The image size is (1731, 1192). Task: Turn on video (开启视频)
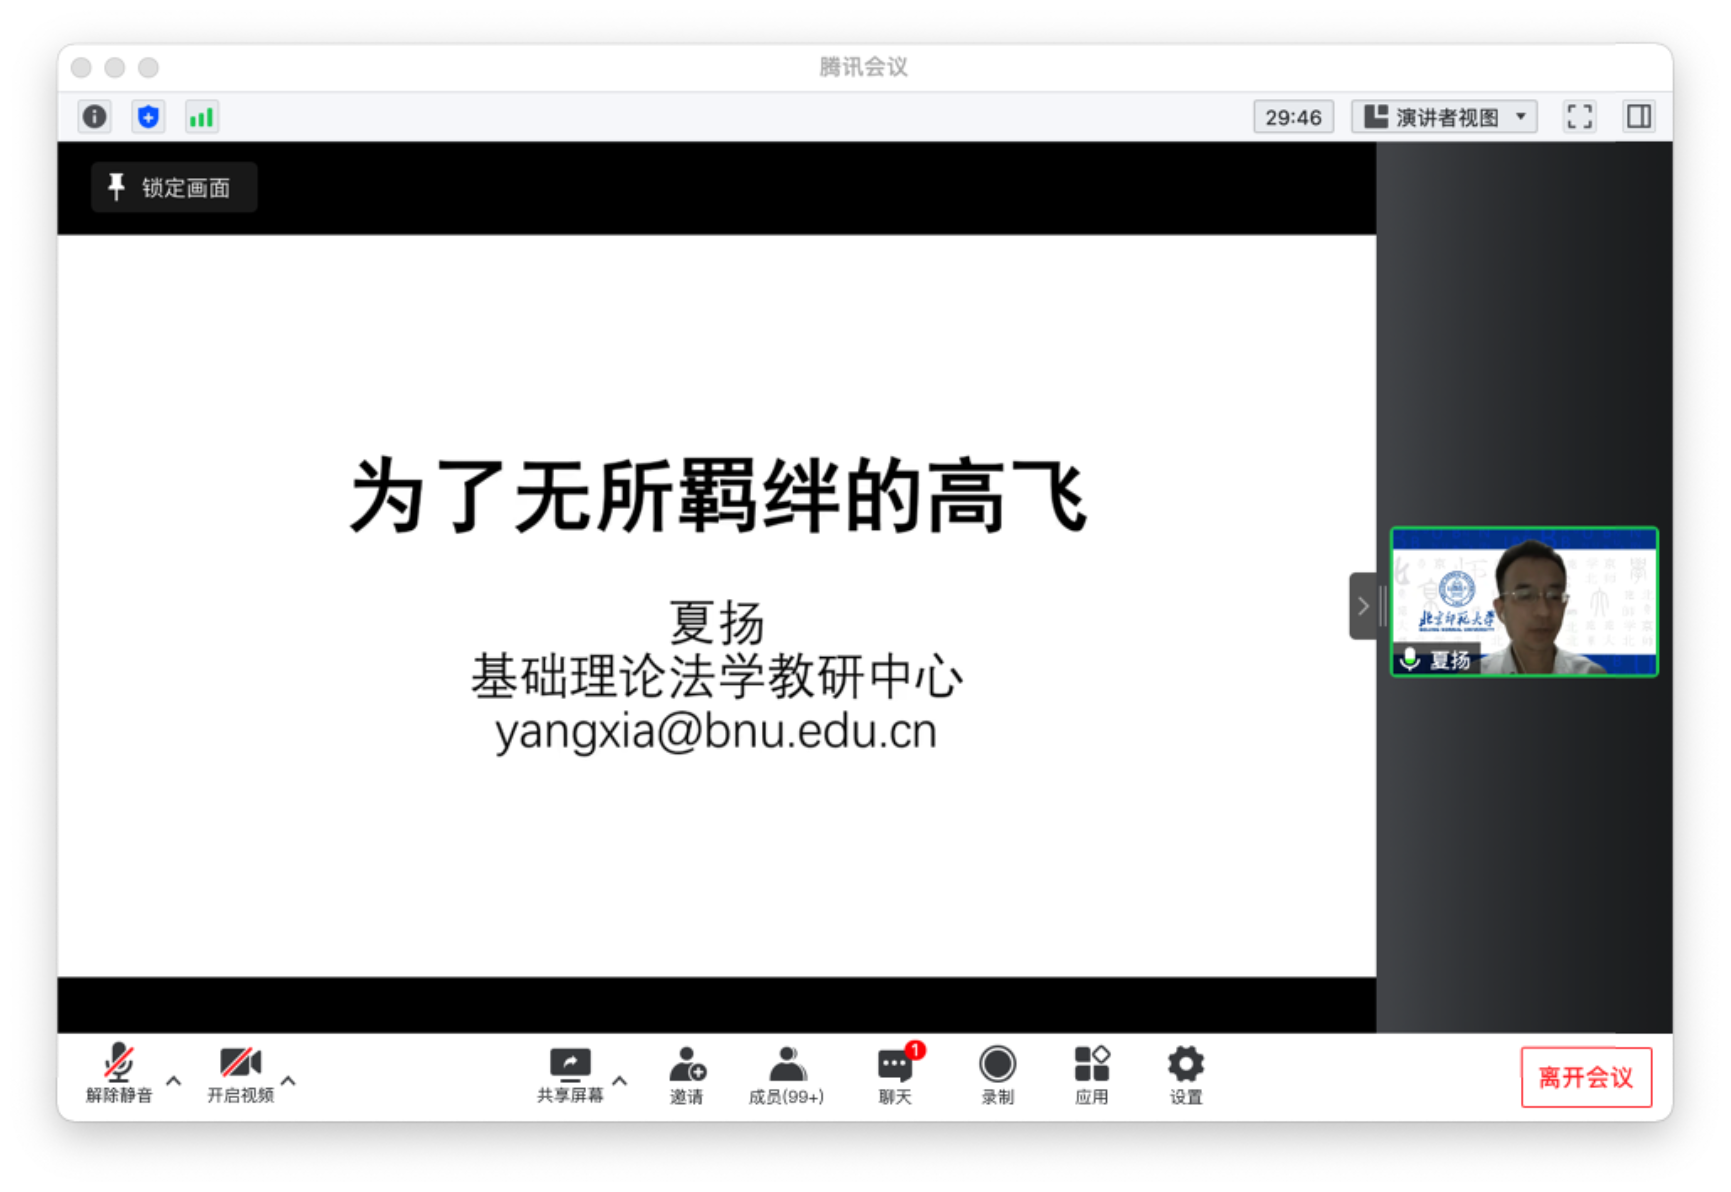click(240, 1073)
